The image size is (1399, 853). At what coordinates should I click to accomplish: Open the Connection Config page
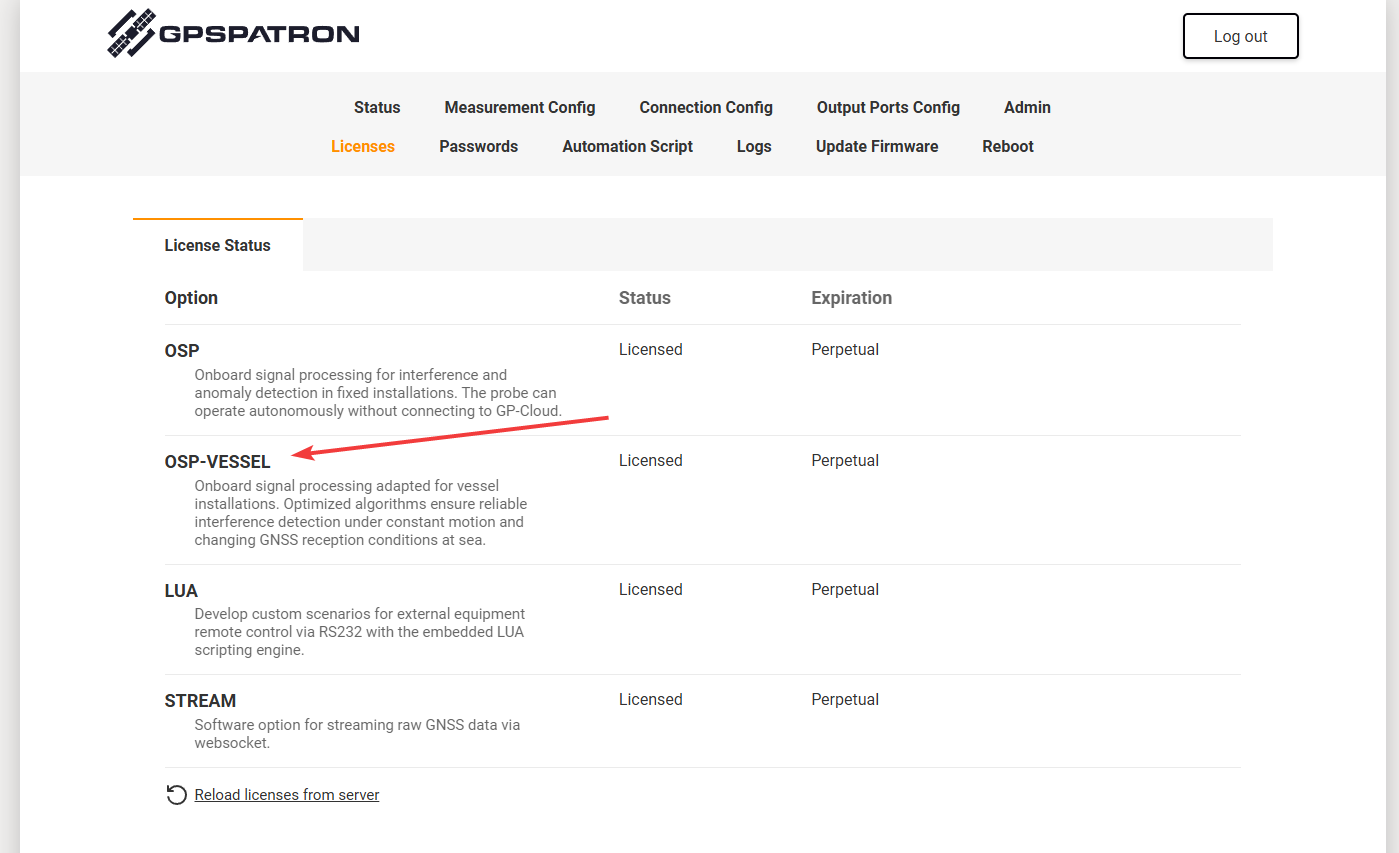coord(706,107)
